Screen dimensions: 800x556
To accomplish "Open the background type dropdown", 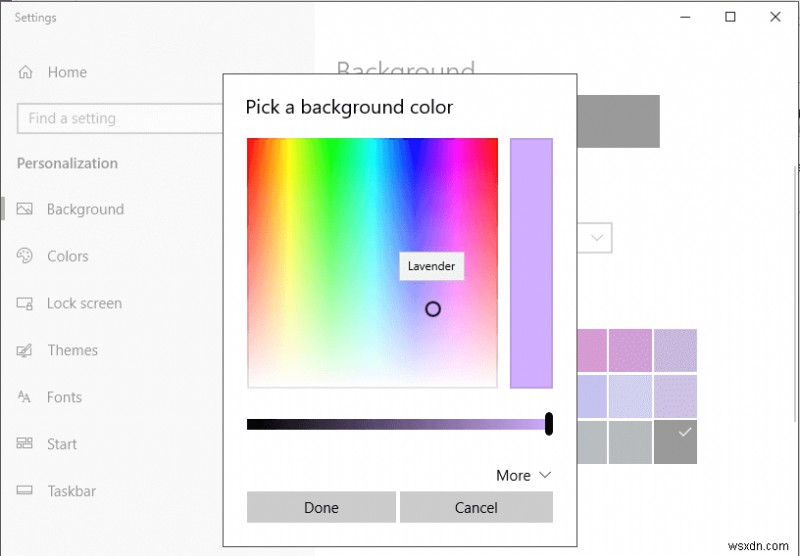I will 596,238.
